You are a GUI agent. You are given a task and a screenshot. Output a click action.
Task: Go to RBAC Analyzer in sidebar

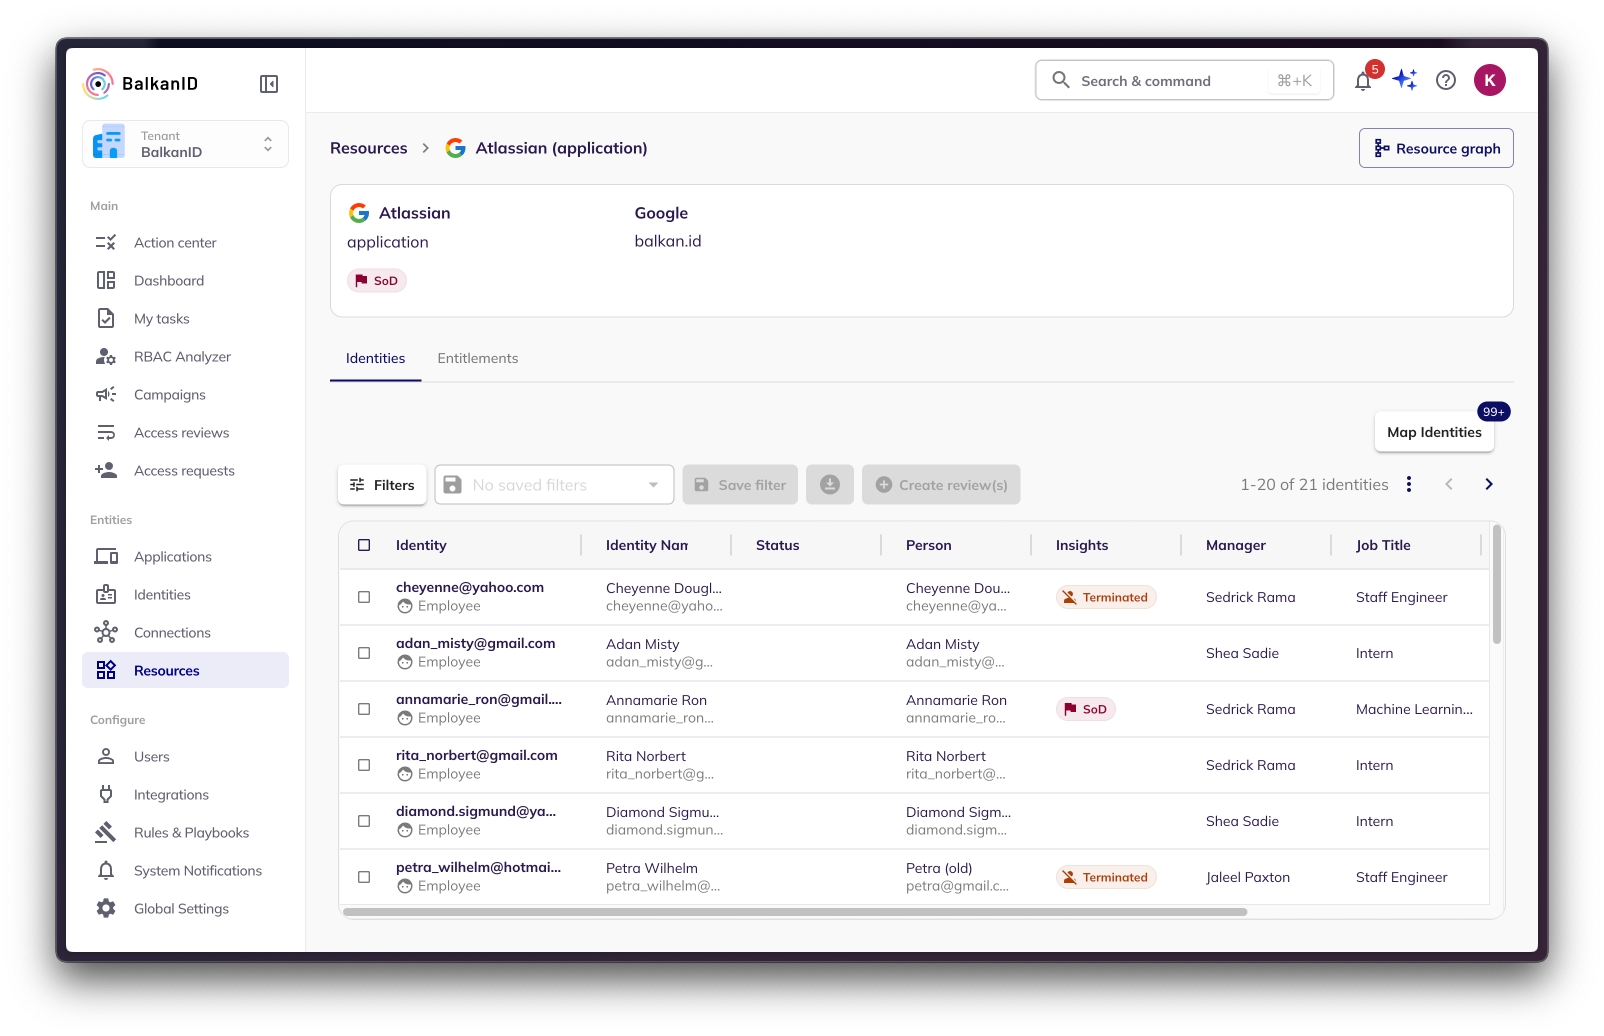[182, 357]
